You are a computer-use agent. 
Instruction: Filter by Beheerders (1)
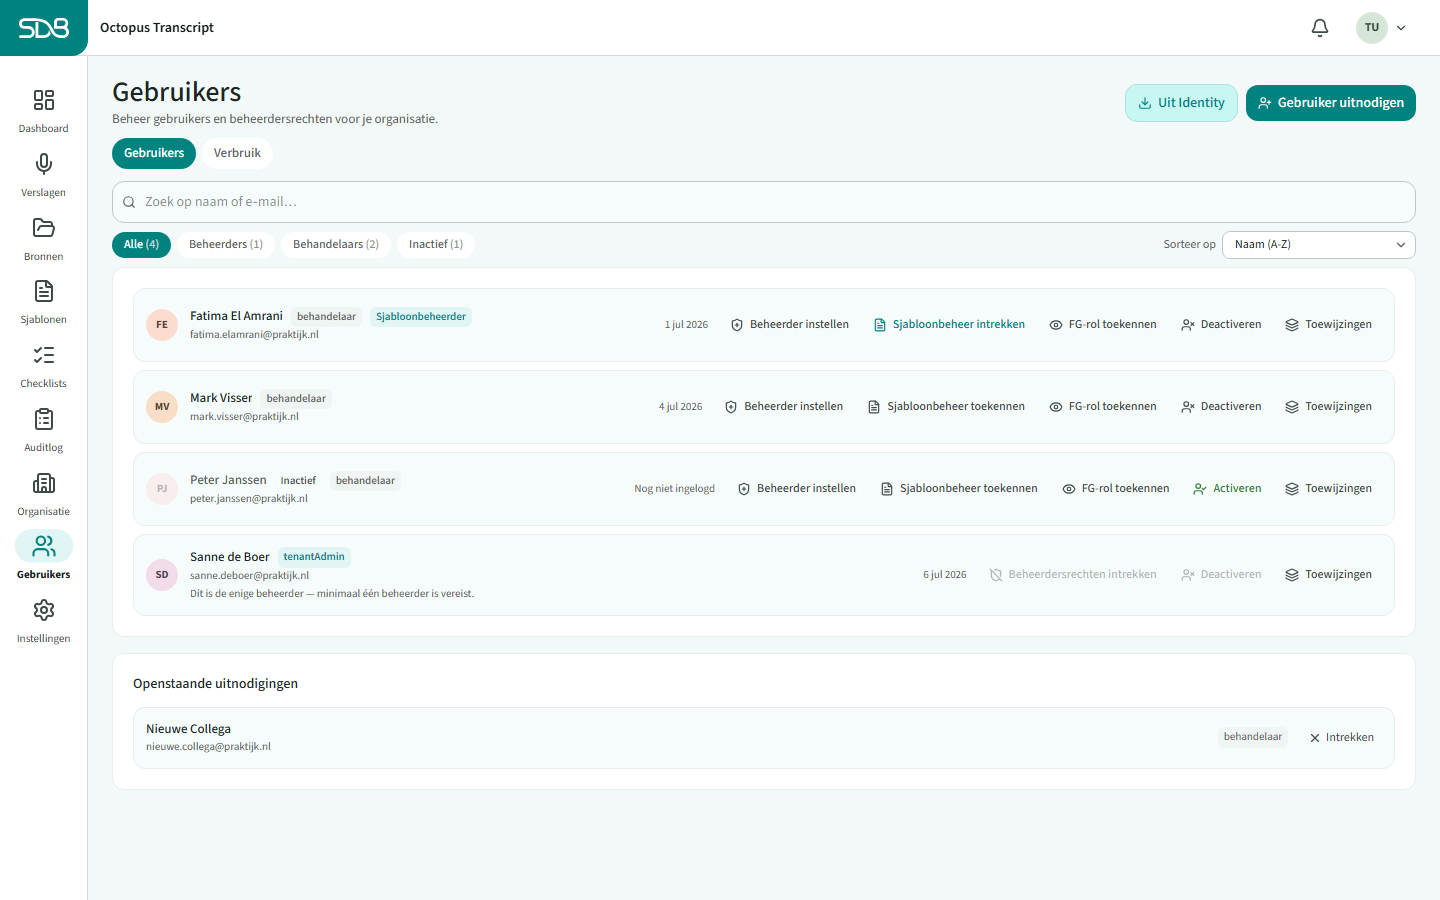pyautogui.click(x=226, y=245)
